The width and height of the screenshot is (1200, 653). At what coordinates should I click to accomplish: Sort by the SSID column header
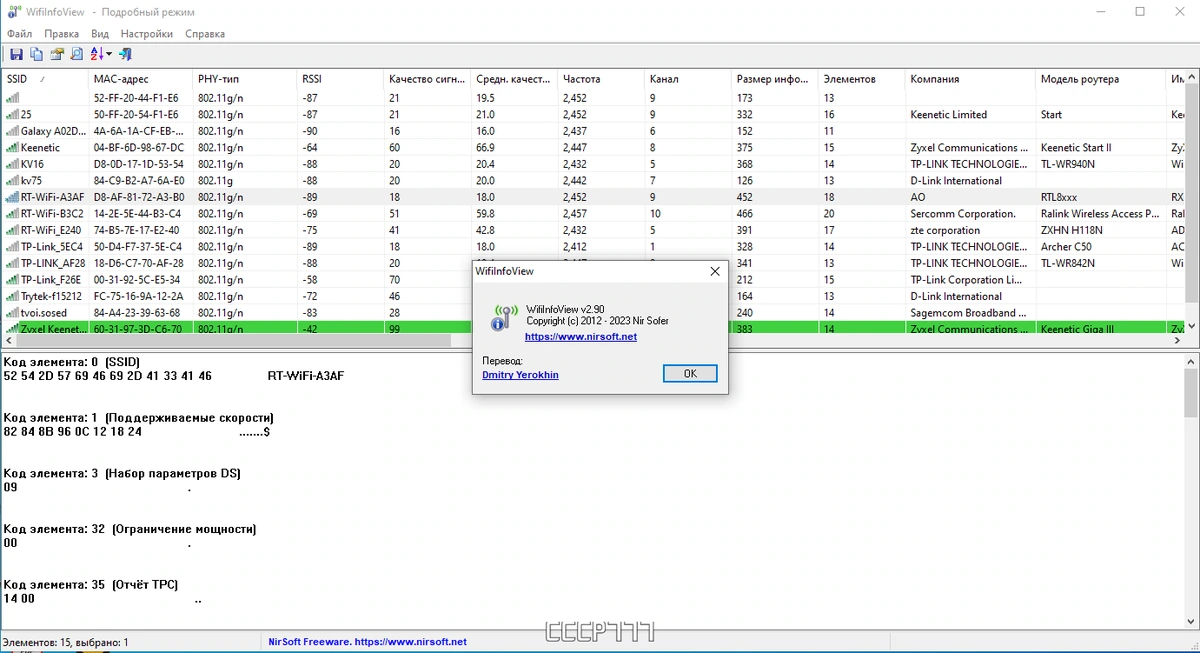click(45, 79)
